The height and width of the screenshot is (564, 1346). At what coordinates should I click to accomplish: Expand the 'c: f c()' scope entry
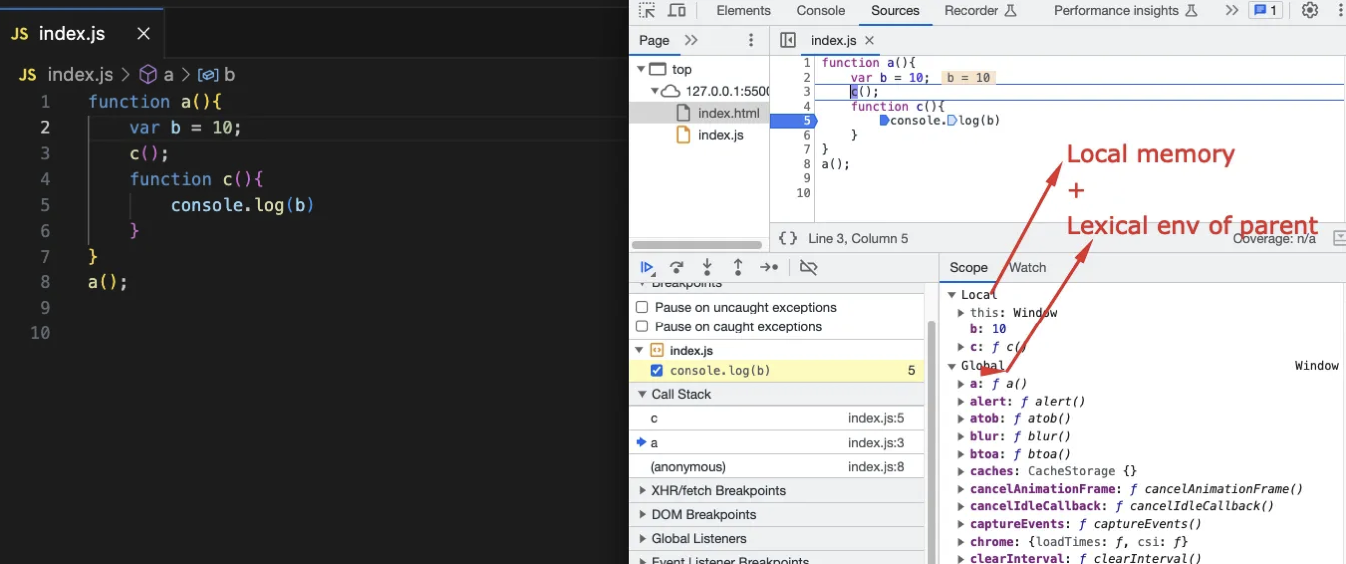pos(961,347)
